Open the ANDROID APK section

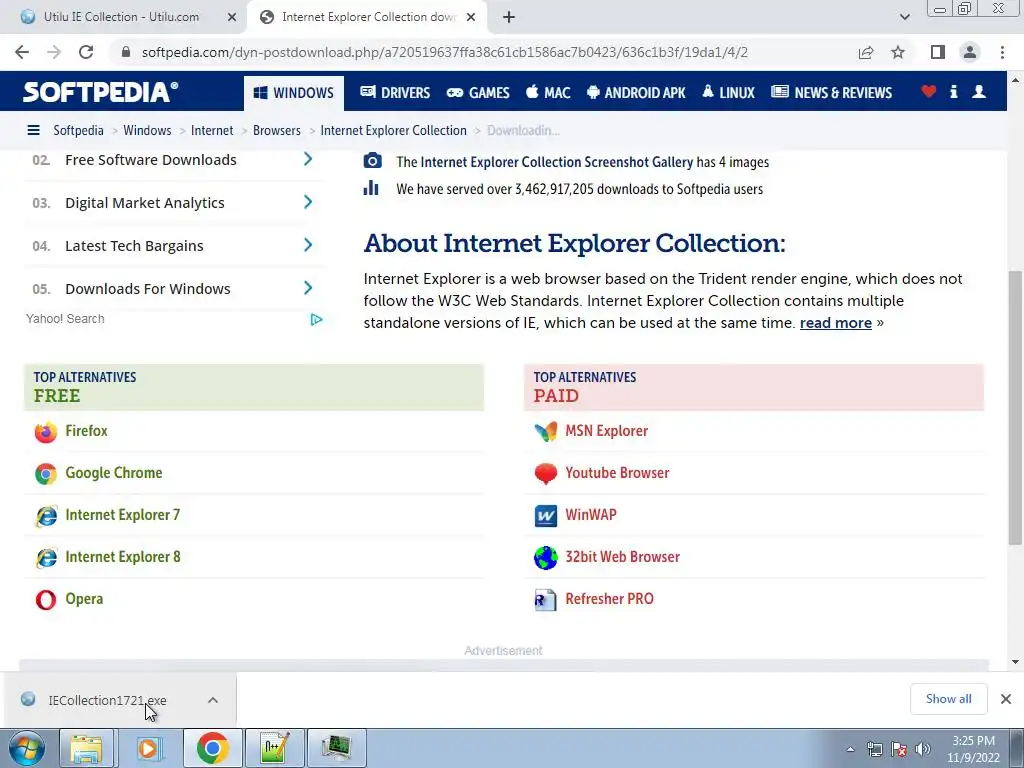pyautogui.click(x=636, y=93)
